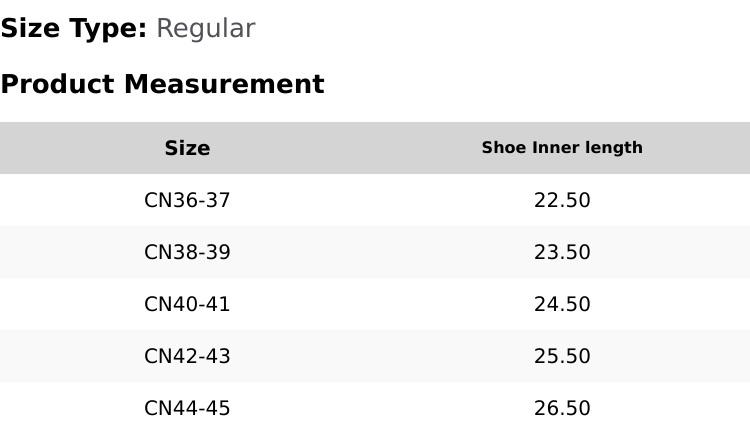Select the Regular size type value
This screenshot has height=434, width=750.
click(x=206, y=29)
